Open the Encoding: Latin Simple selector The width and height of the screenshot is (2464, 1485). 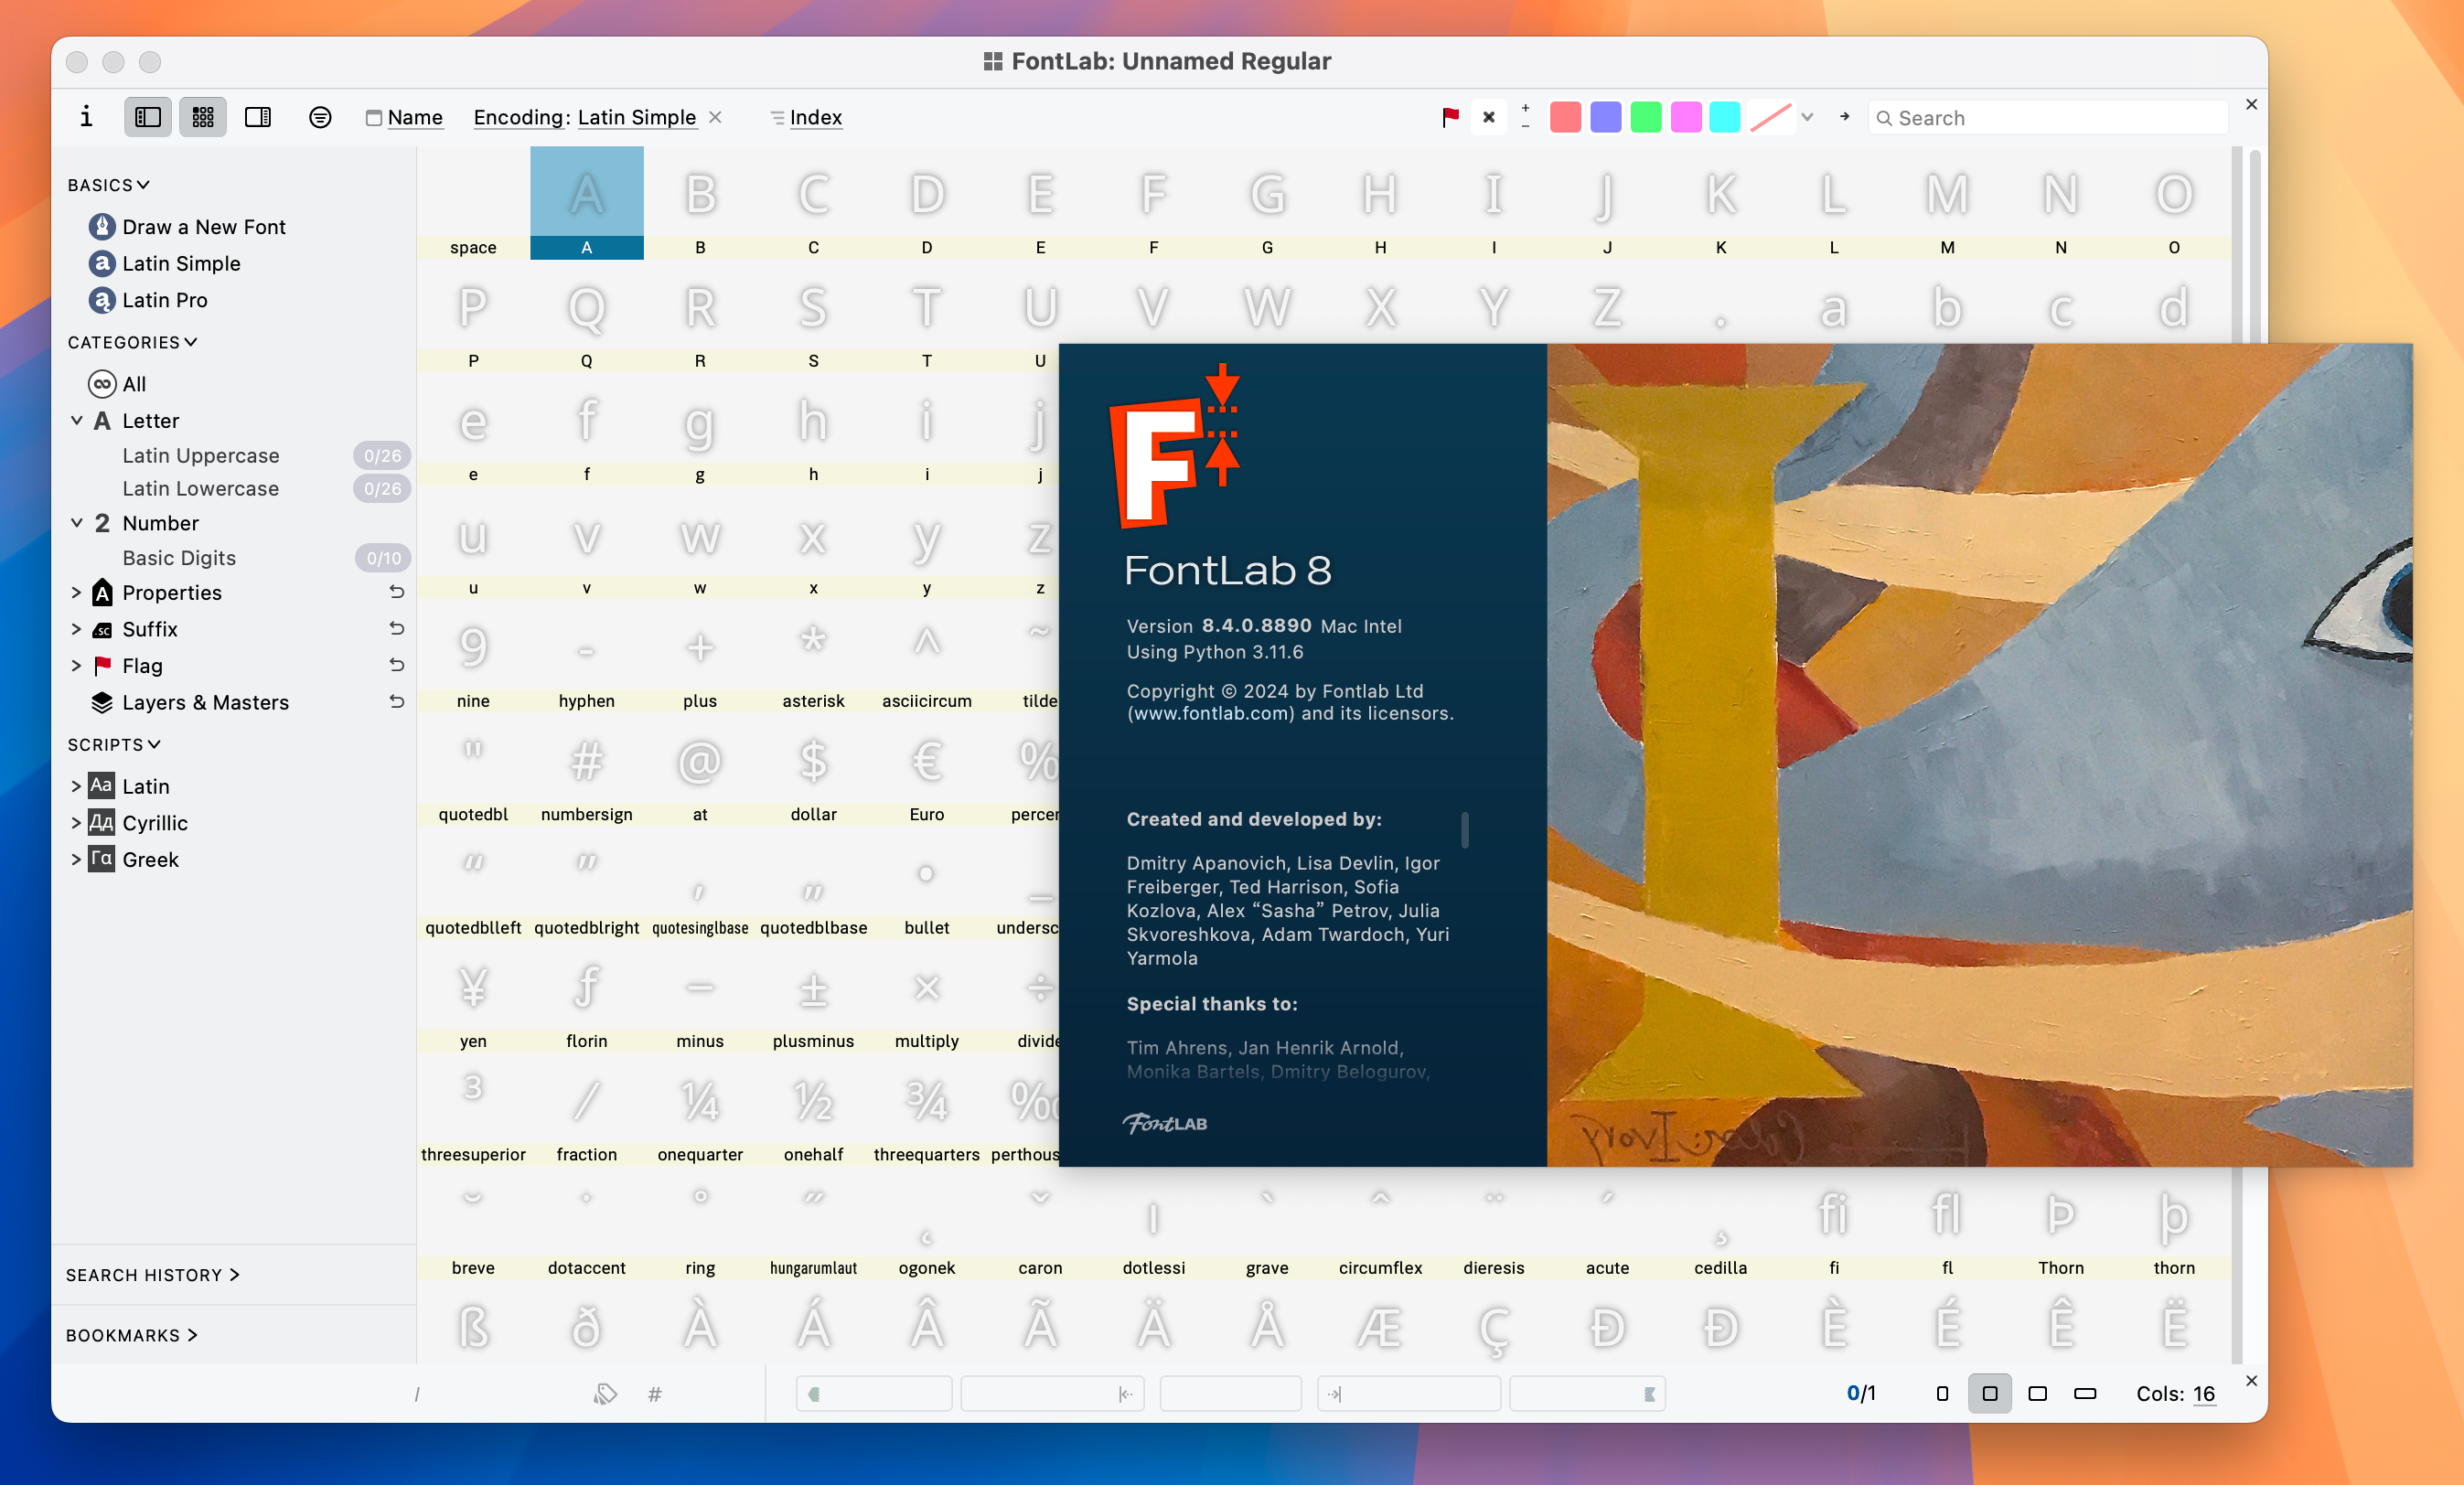(584, 117)
